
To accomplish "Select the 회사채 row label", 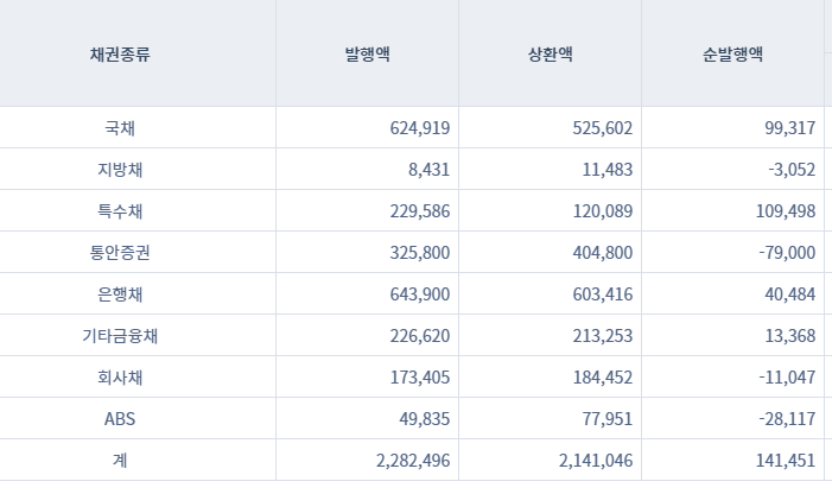I will 120,377.
